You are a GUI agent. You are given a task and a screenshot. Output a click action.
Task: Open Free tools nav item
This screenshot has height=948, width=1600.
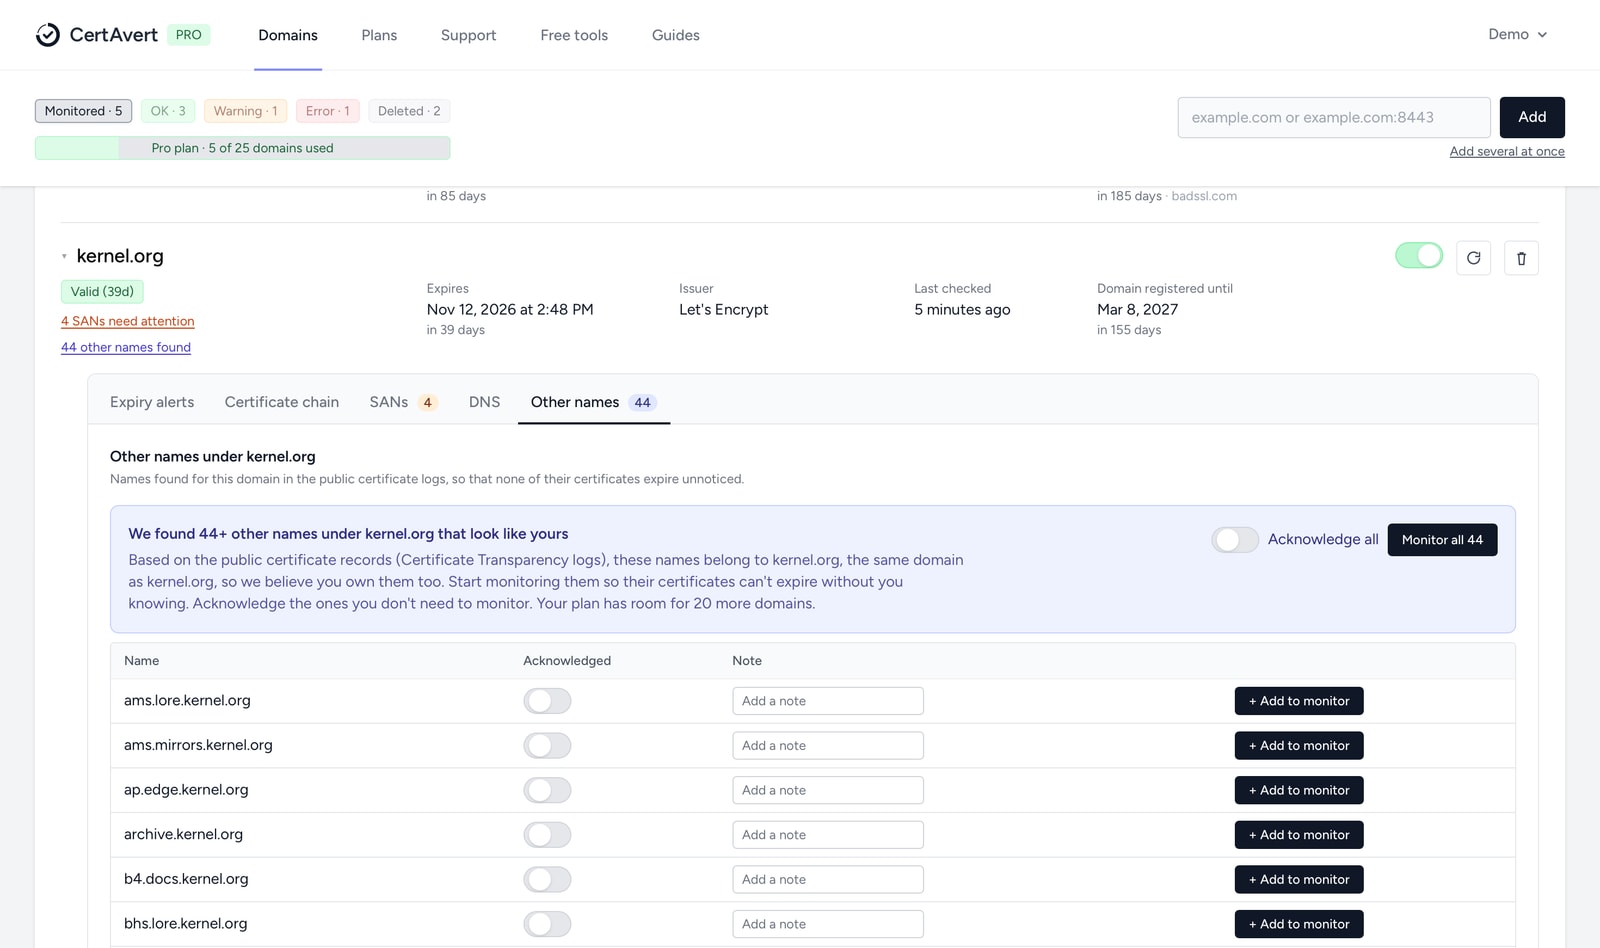(574, 35)
